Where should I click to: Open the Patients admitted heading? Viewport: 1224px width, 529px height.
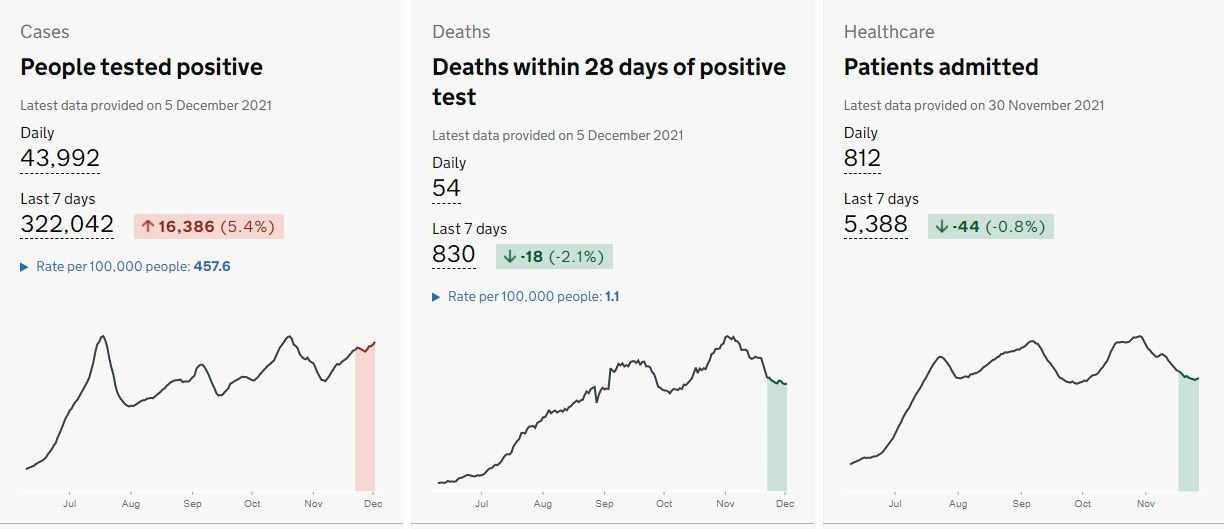[941, 68]
